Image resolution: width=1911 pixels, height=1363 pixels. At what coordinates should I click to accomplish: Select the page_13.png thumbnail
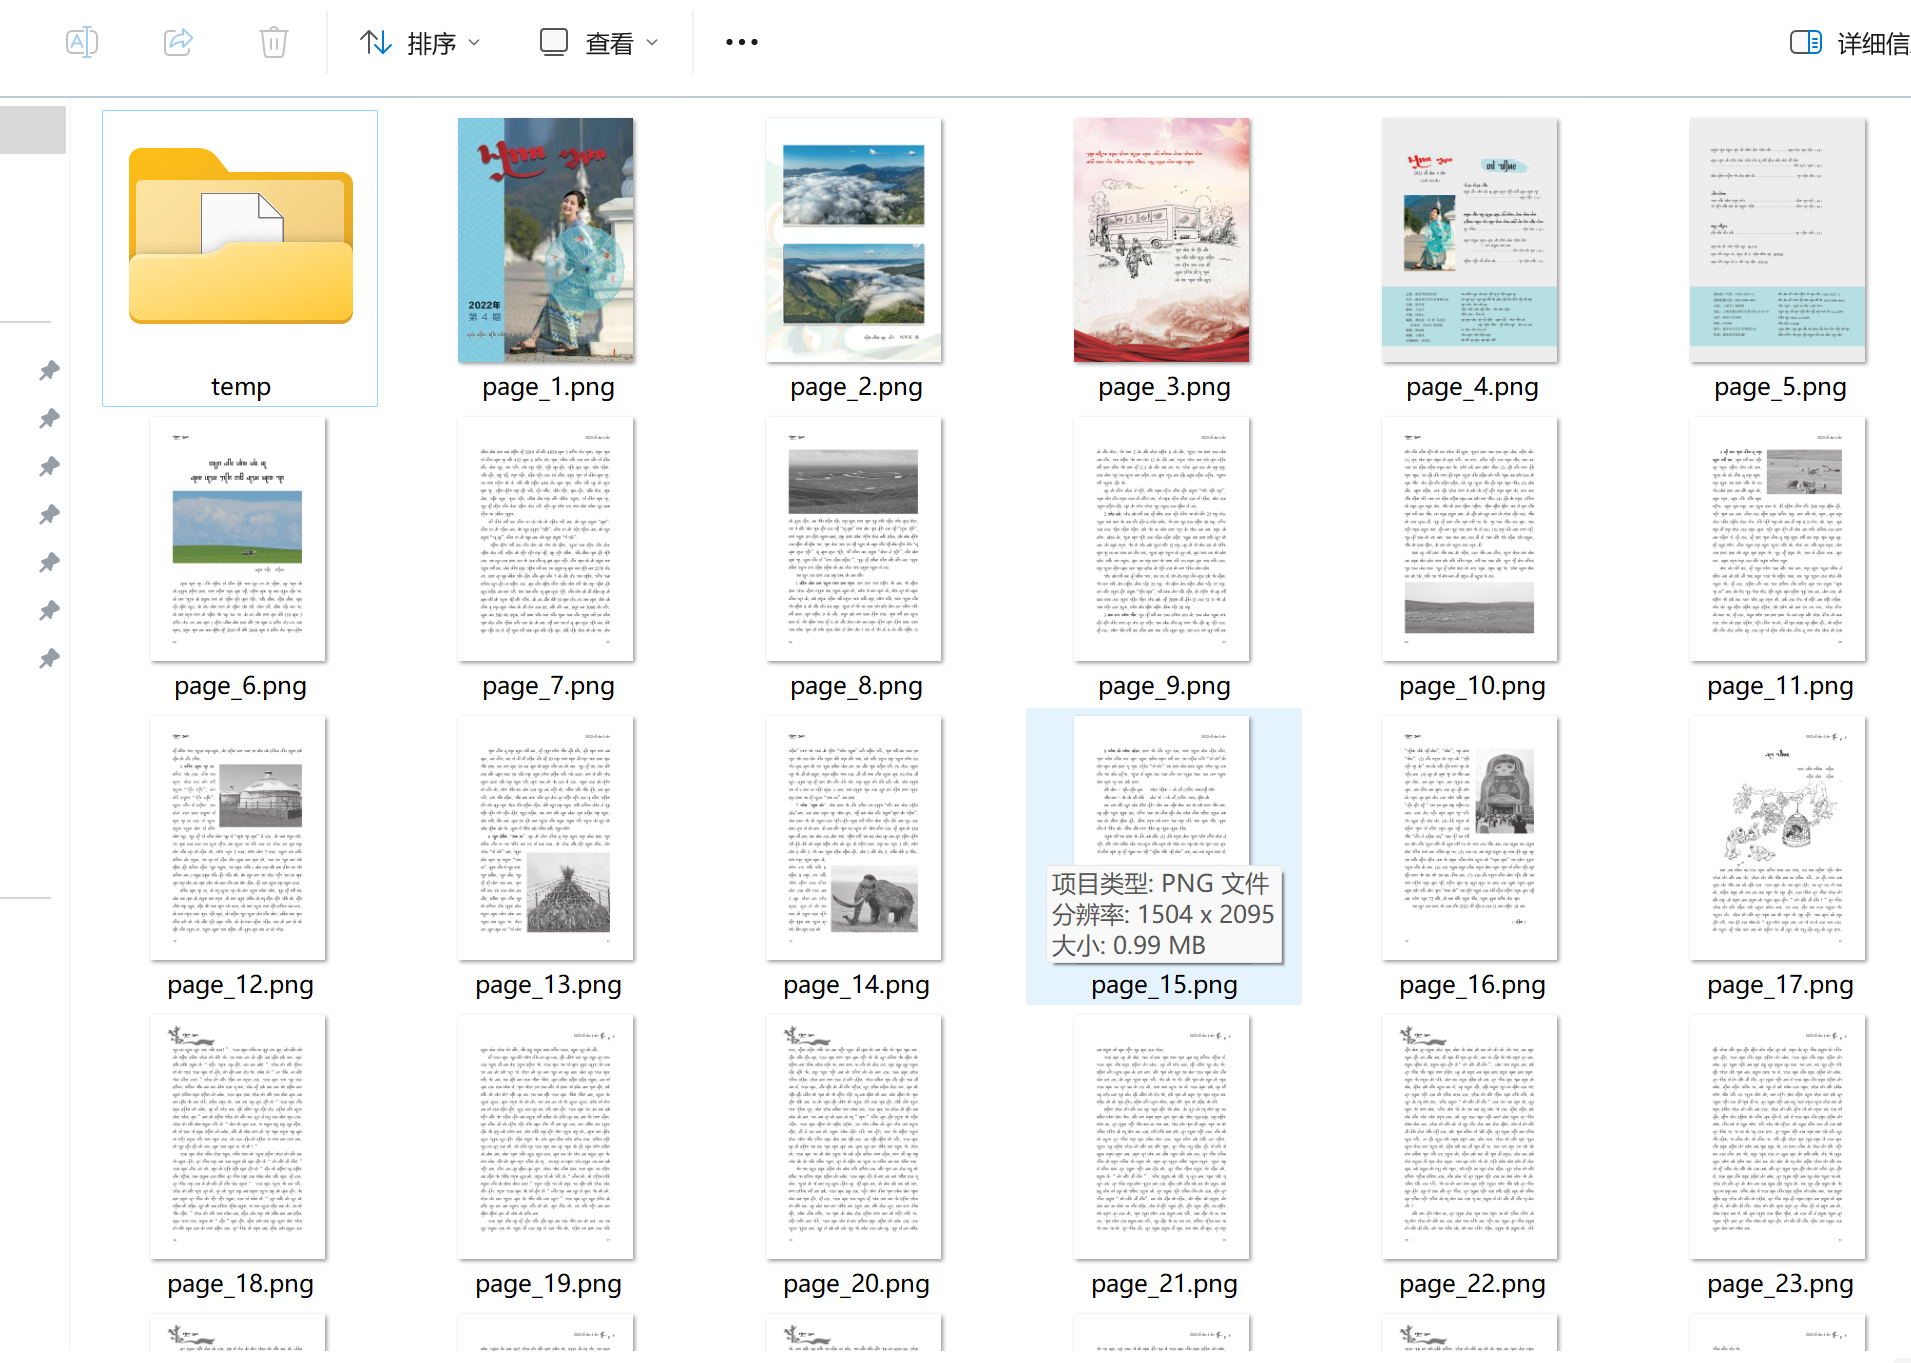(546, 838)
